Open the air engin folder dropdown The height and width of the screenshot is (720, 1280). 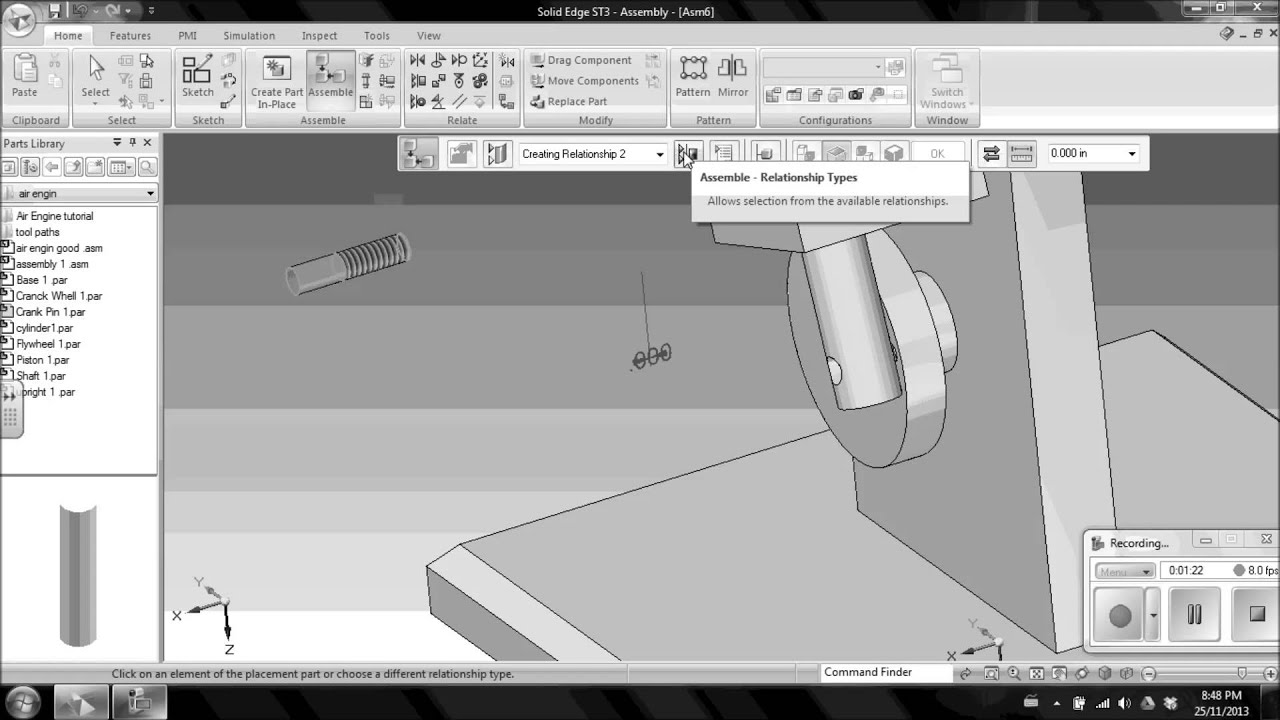point(150,193)
